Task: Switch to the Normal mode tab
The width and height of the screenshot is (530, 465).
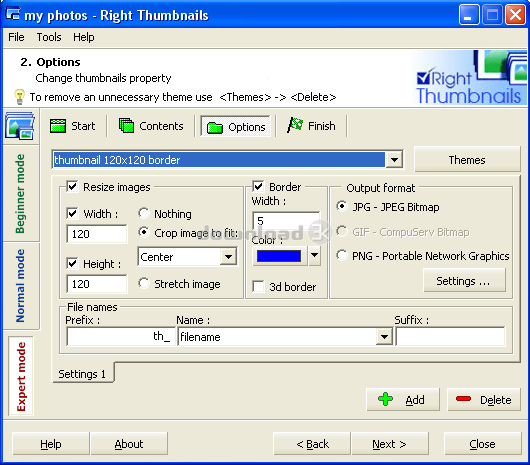Action: (x=21, y=286)
